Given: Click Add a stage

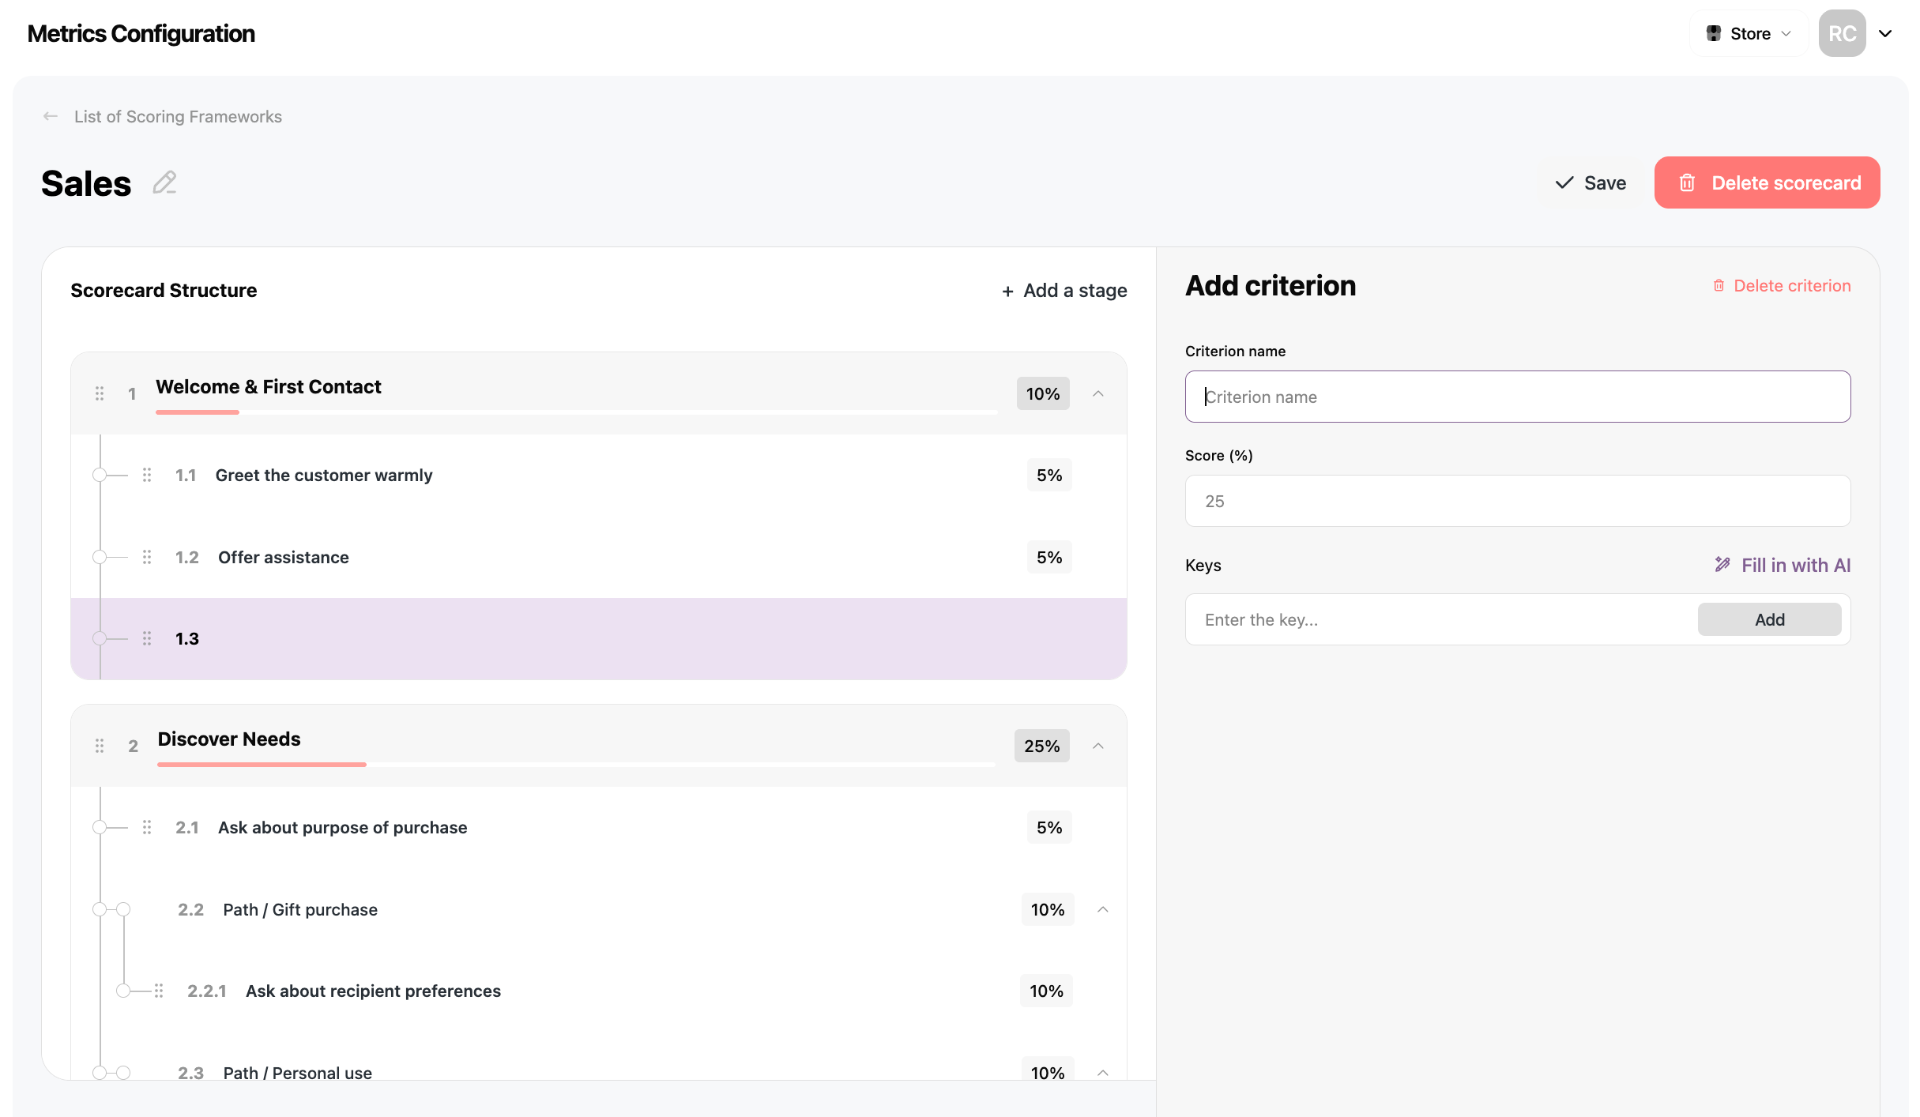Looking at the screenshot, I should [1064, 290].
